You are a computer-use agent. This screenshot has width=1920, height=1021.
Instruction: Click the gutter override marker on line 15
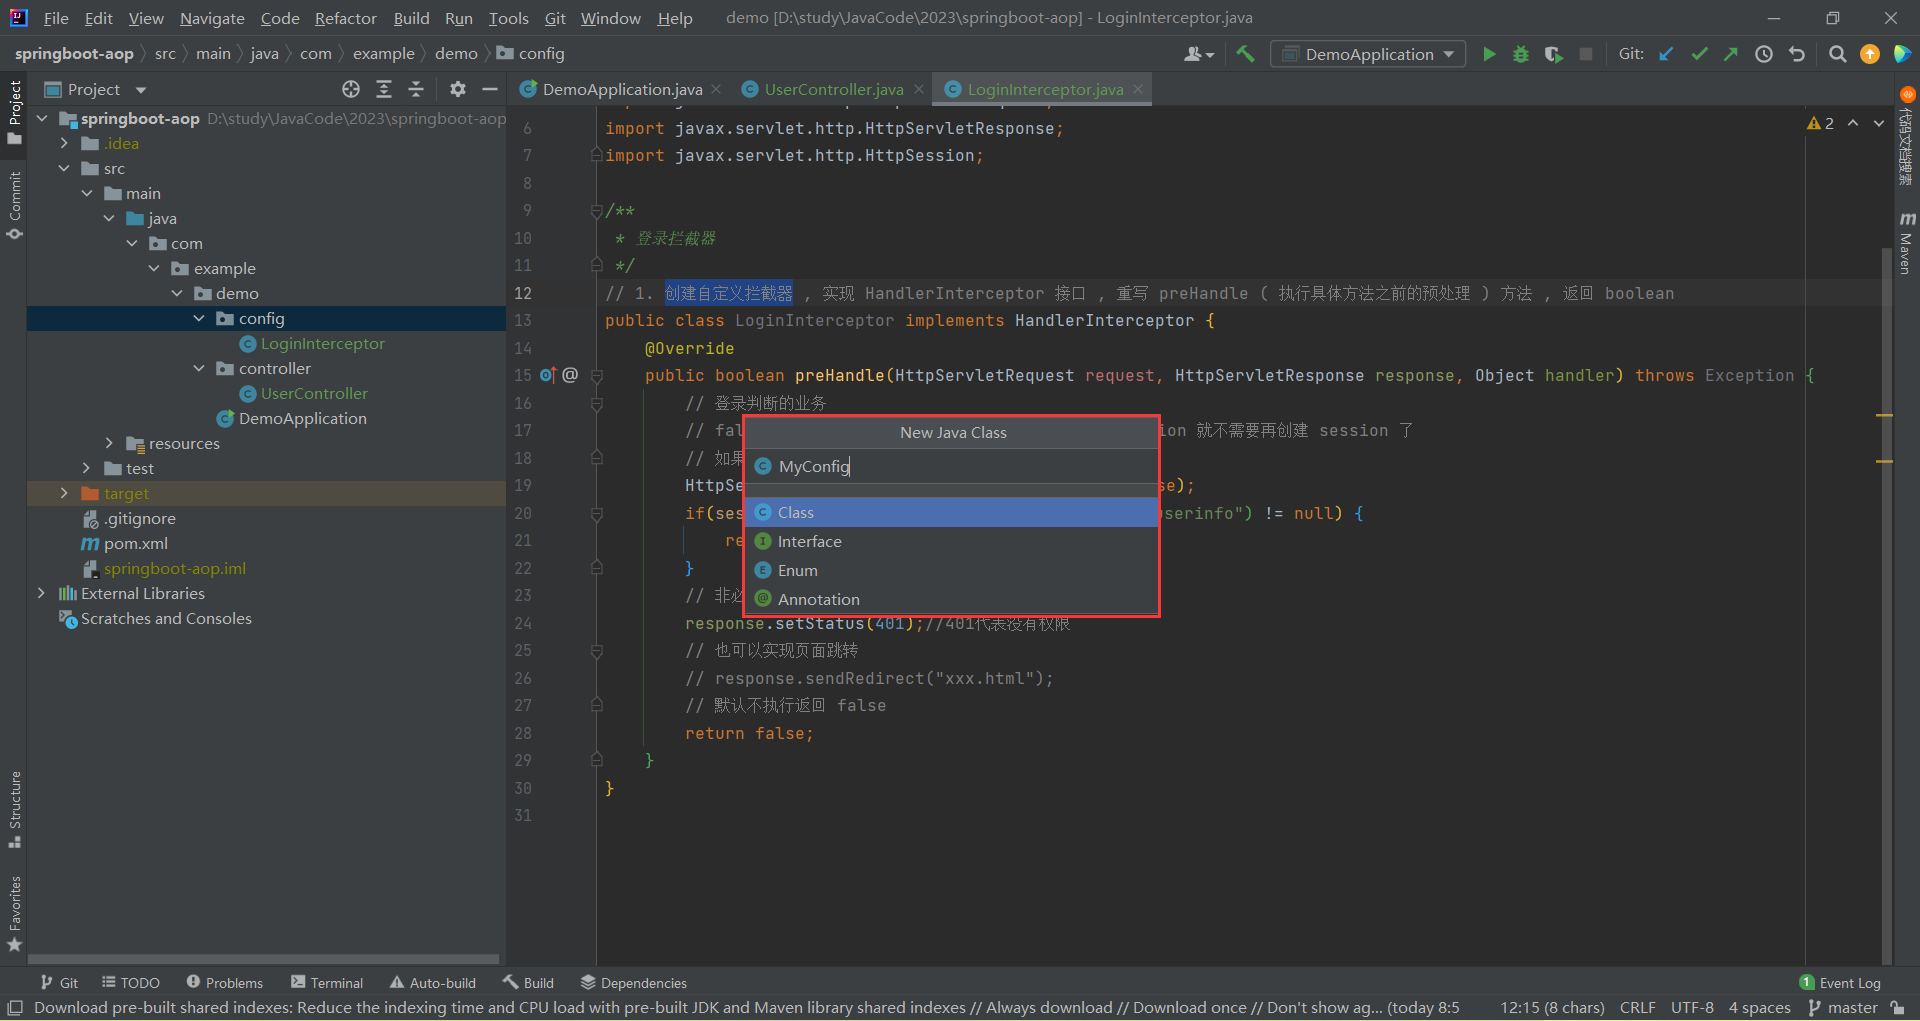[x=547, y=375]
